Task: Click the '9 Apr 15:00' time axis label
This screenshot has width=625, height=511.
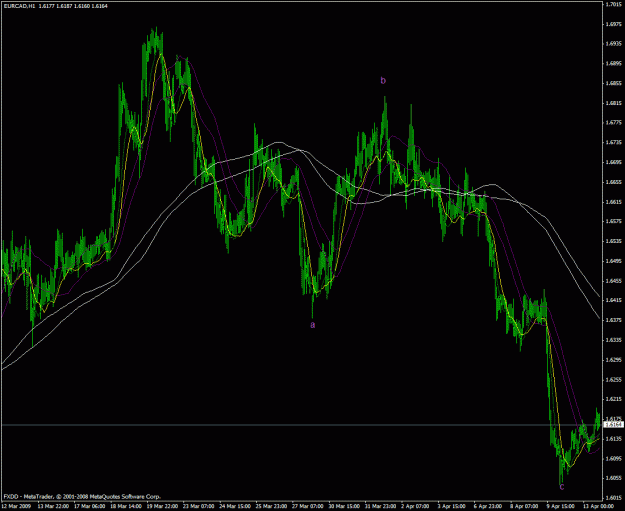Action: pos(561,506)
